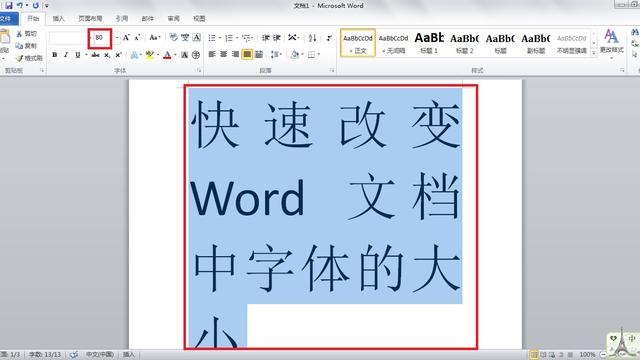Switch to the 视图 (View) tab
640x360 pixels.
click(199, 18)
